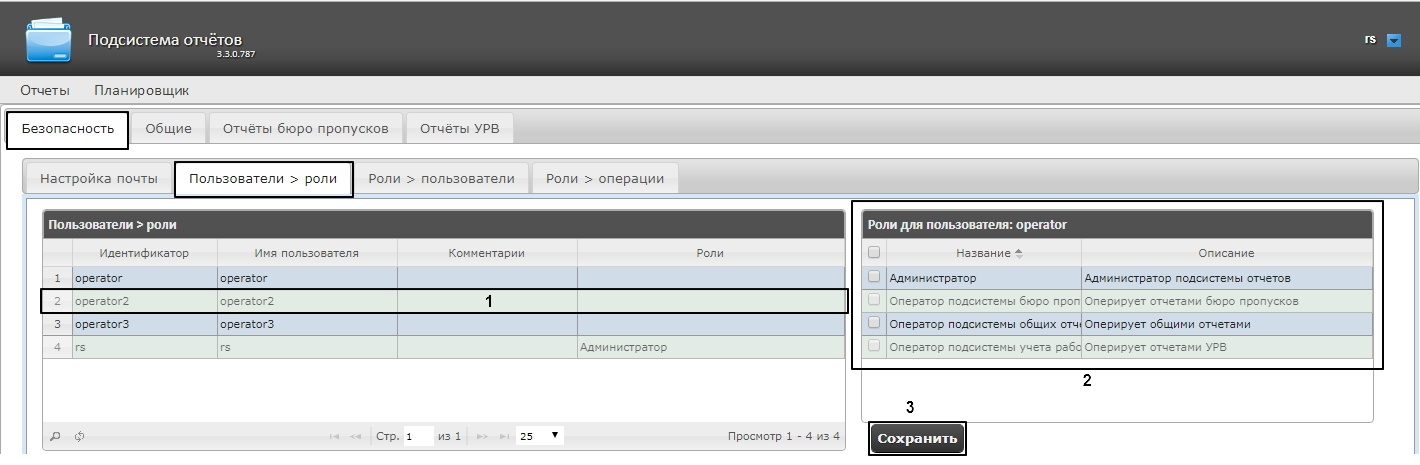1420x465 pixels.
Task: Click the page number input field
Action: pyautogui.click(x=418, y=436)
